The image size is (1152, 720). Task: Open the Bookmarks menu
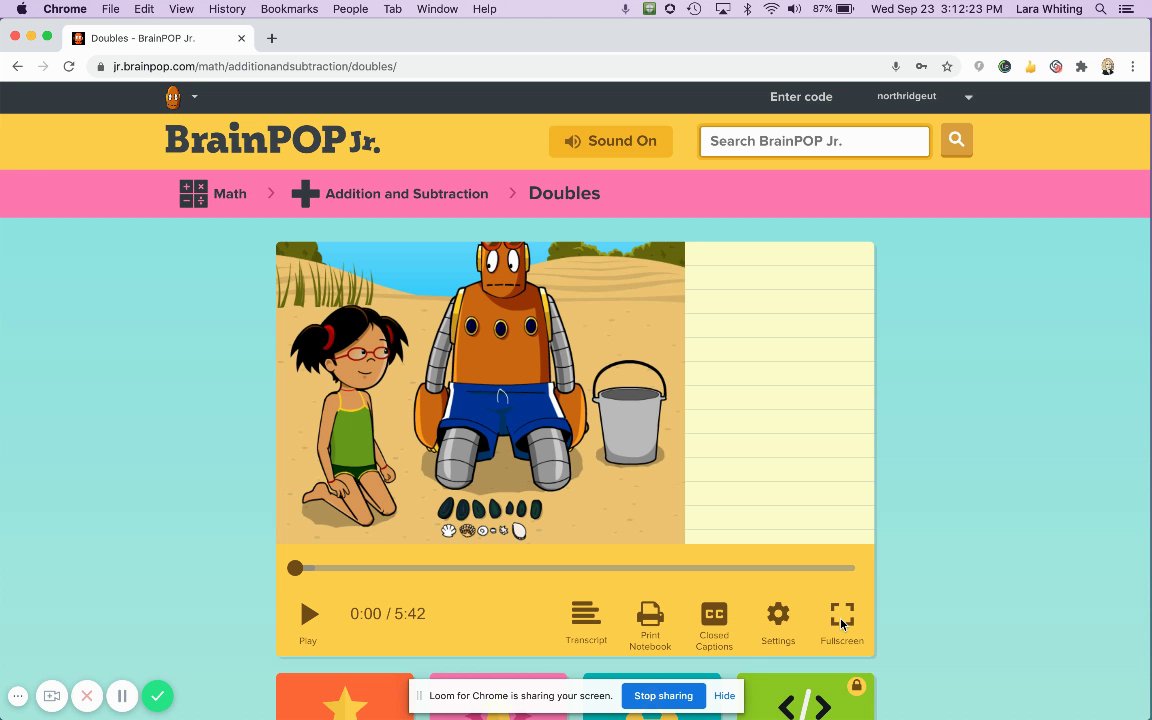[x=289, y=9]
